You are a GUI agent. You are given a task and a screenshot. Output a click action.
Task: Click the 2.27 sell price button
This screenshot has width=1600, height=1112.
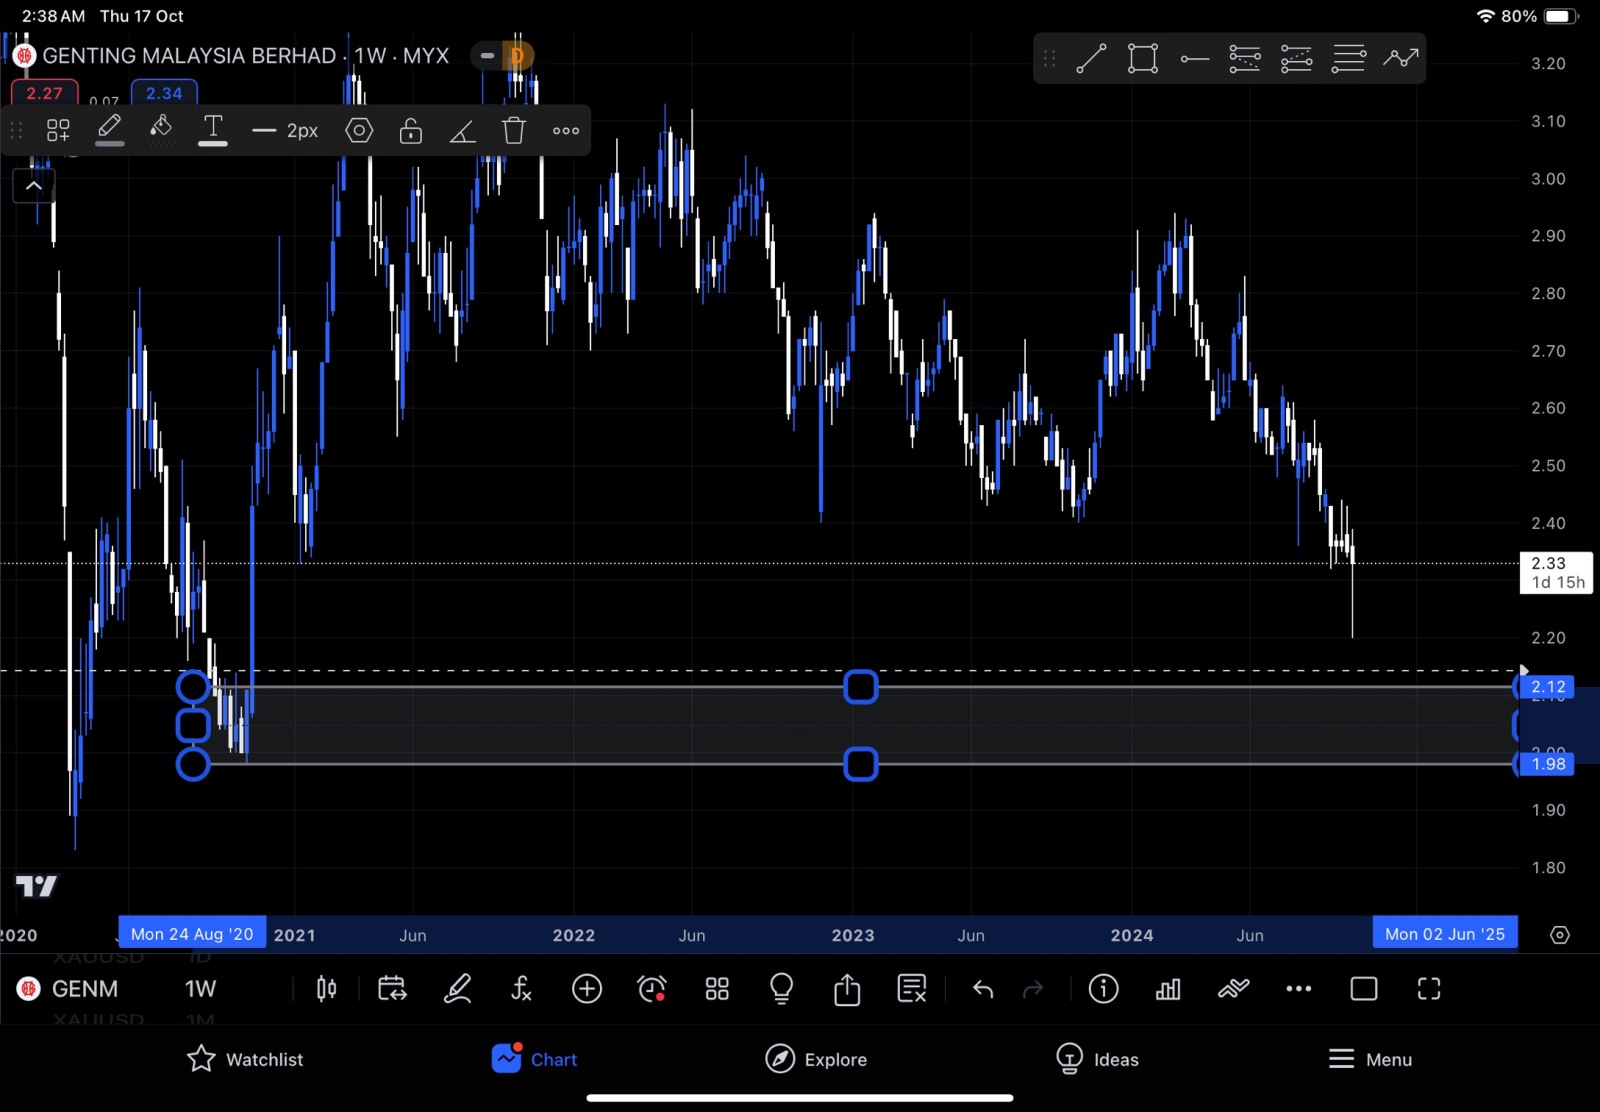point(44,93)
